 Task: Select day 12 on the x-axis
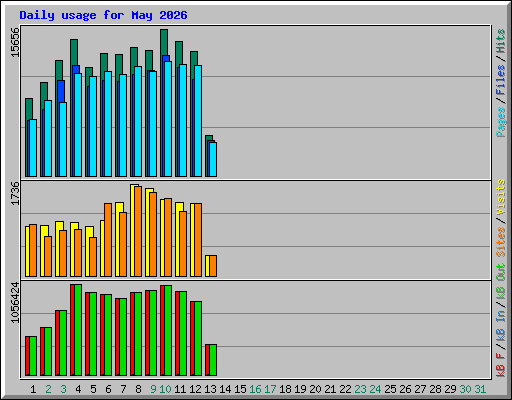(195, 389)
